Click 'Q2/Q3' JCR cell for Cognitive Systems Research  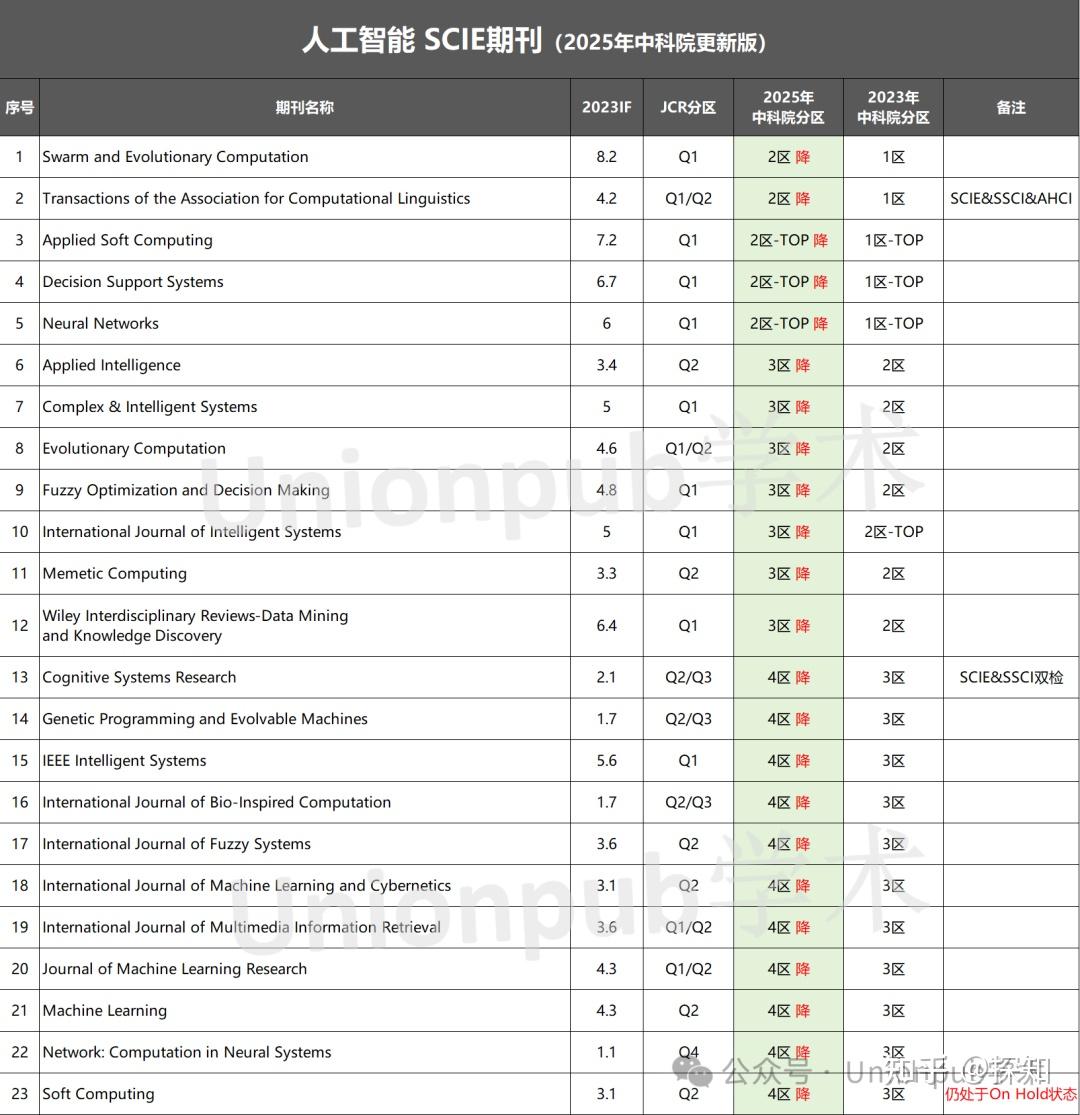tap(688, 678)
